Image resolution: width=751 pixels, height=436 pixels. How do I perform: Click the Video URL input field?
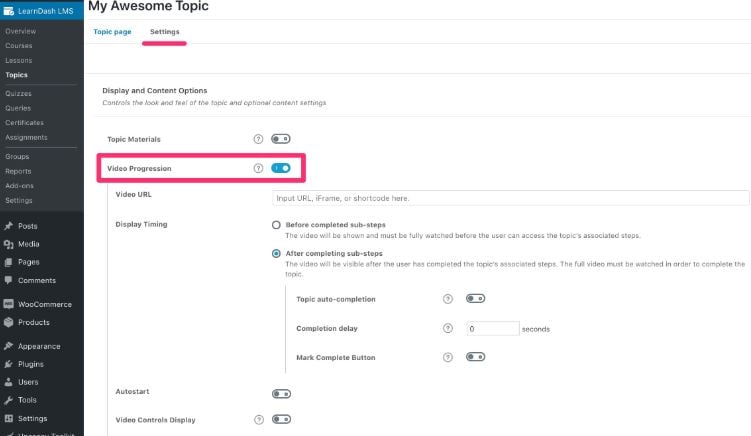coord(511,198)
